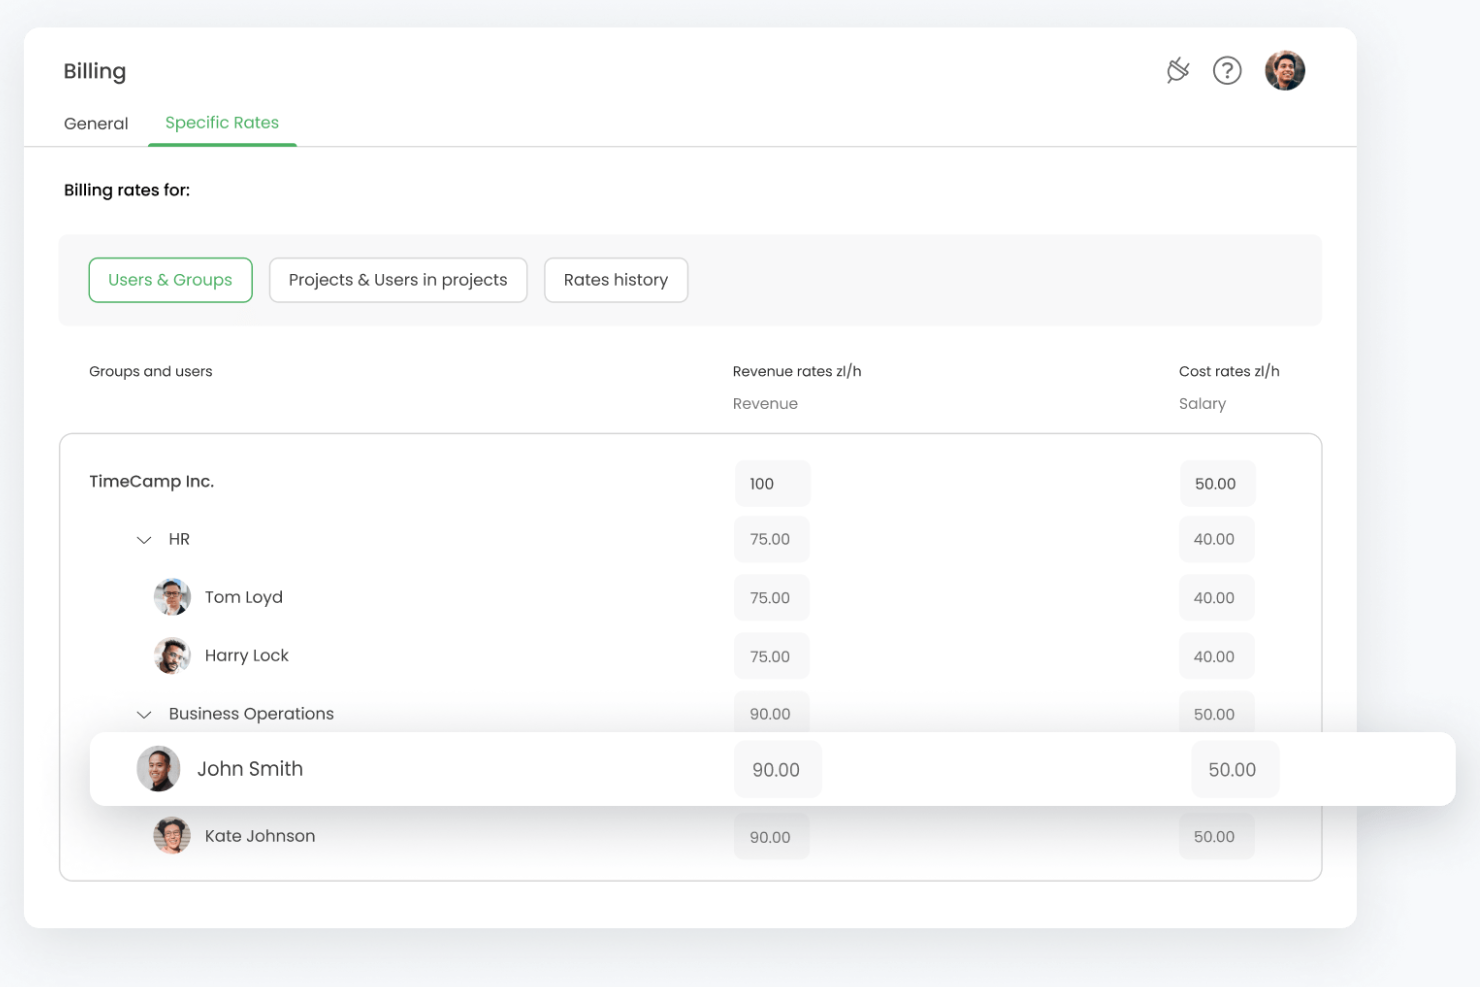Image resolution: width=1480 pixels, height=987 pixels.
Task: Edit Kate Johnson's revenue rate
Action: point(771,837)
